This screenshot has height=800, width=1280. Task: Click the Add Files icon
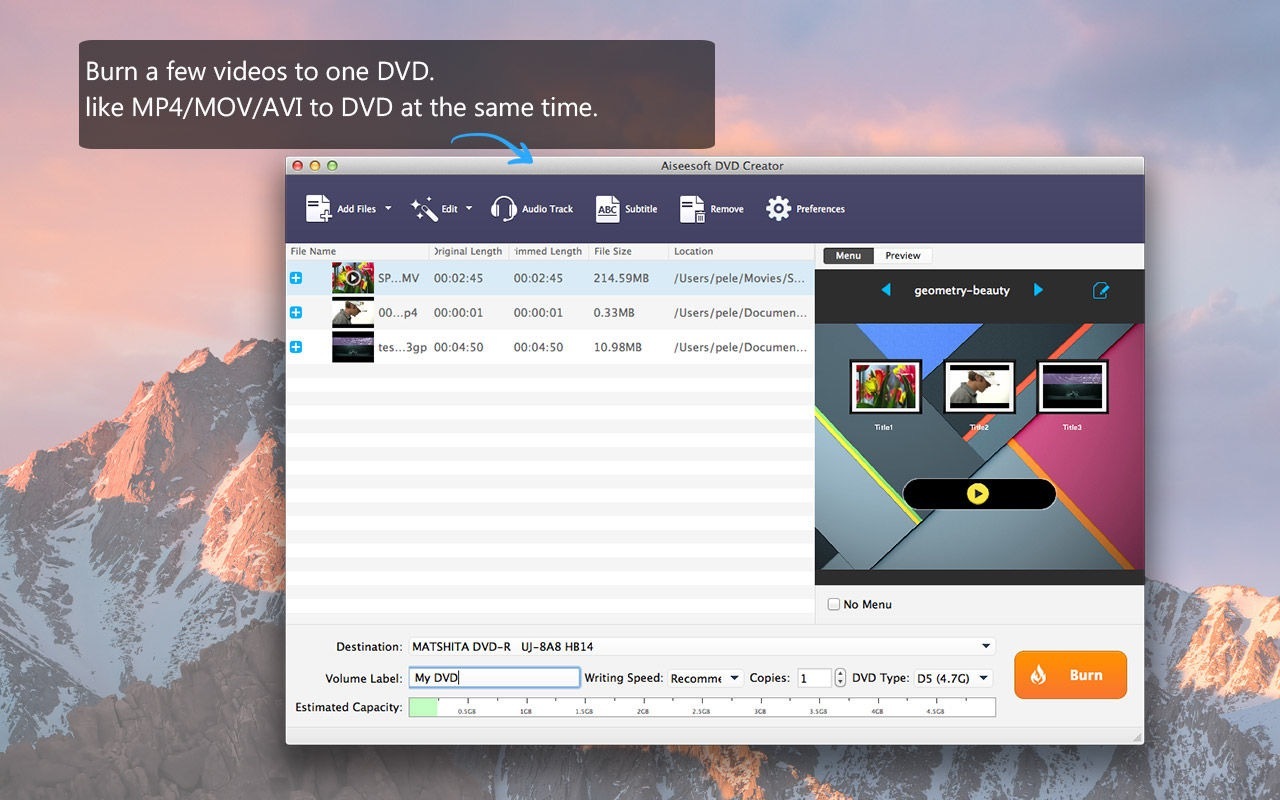(319, 209)
